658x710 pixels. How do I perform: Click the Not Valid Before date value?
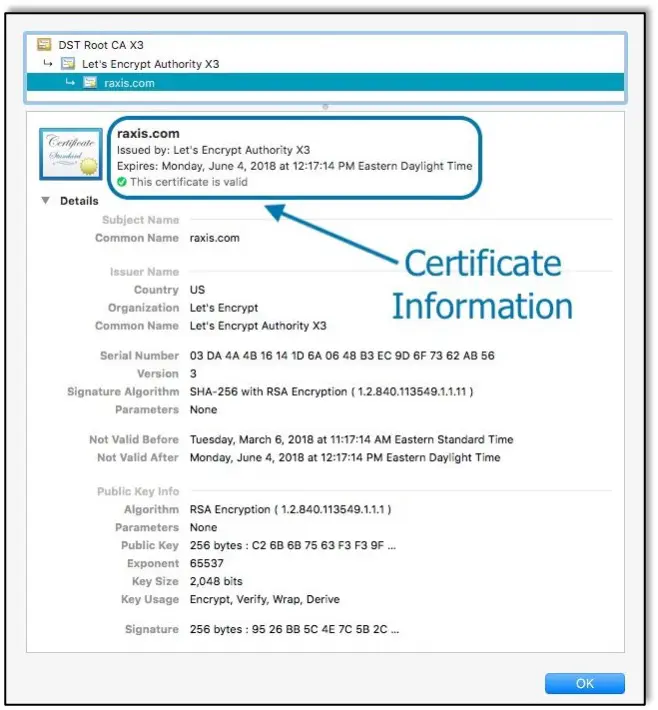tap(351, 440)
